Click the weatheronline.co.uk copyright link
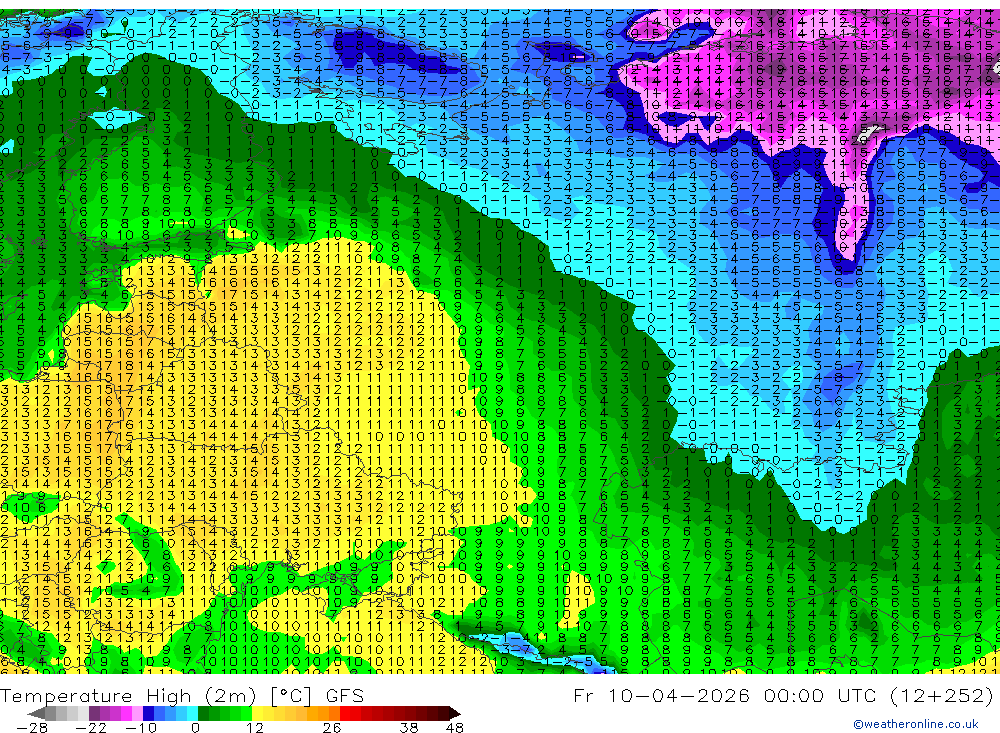Viewport: 1000px width, 733px height. tap(916, 724)
